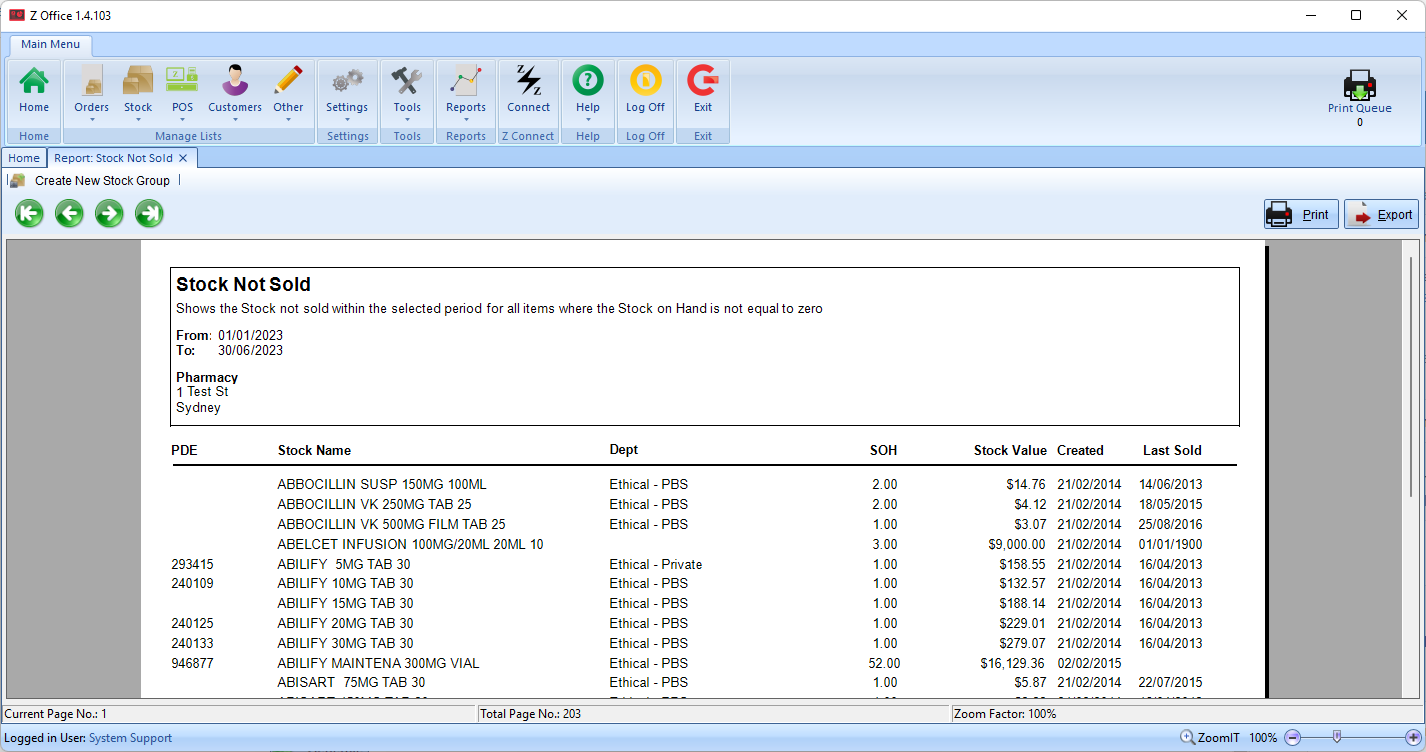The width and height of the screenshot is (1426, 752).
Task: Expand the Other dropdown arrow
Action: coord(288,120)
